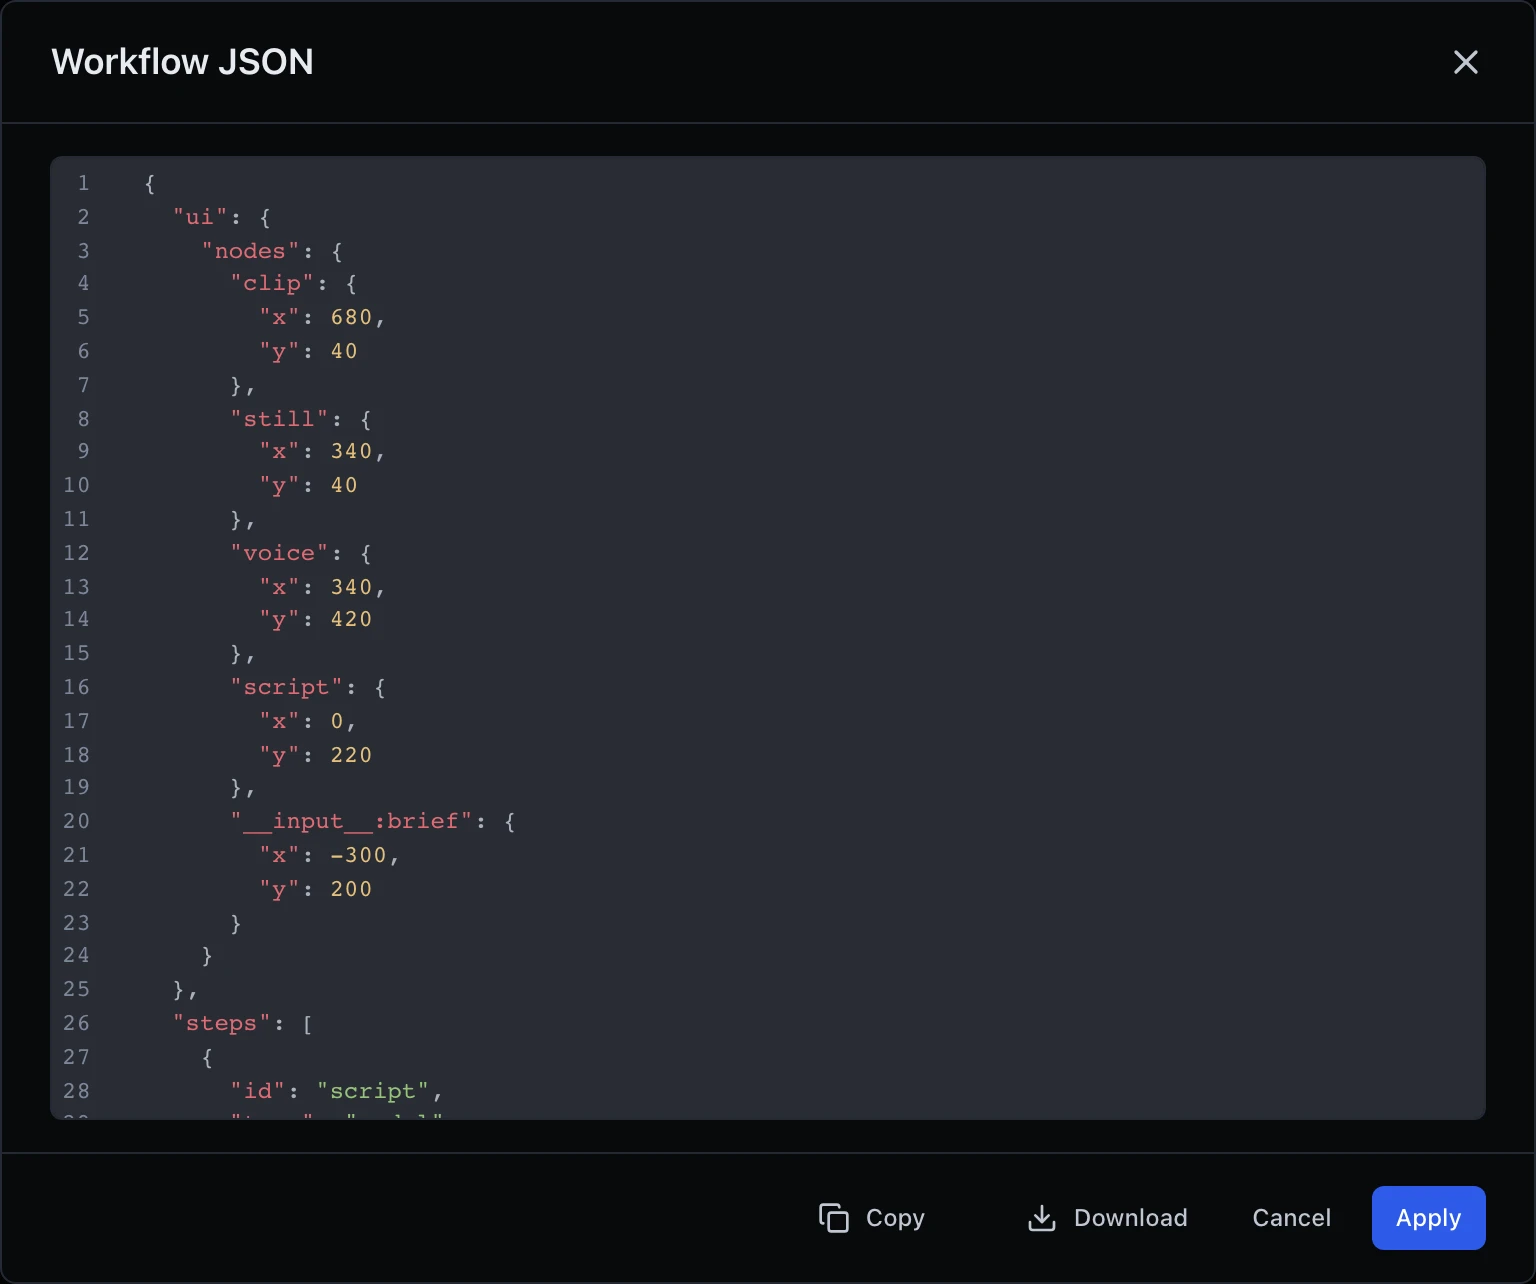Click the value 680 on line 5
Screen dimensions: 1536x1284
click(x=351, y=317)
